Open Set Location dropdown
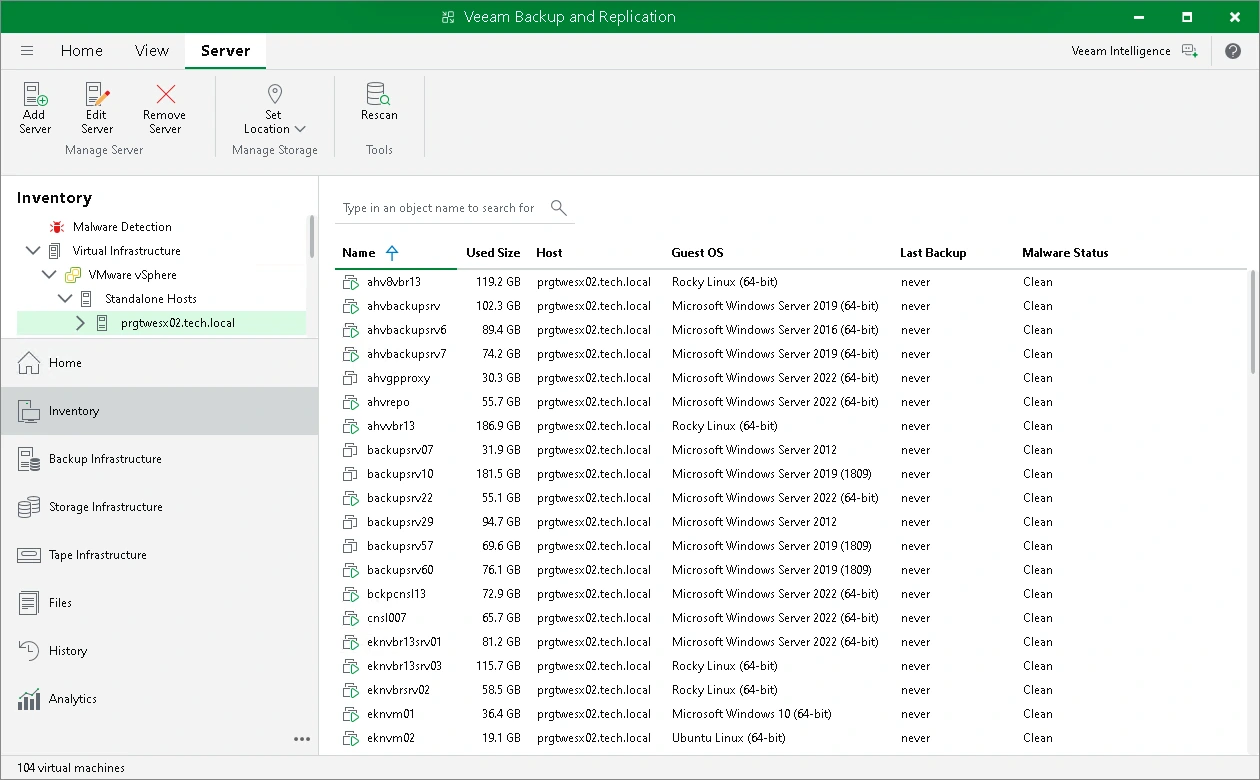Screen dimensions: 1260x780 tap(274, 109)
